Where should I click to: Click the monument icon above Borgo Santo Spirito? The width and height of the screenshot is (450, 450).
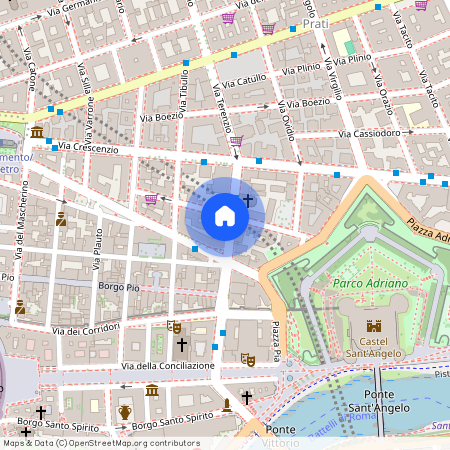click(x=227, y=405)
